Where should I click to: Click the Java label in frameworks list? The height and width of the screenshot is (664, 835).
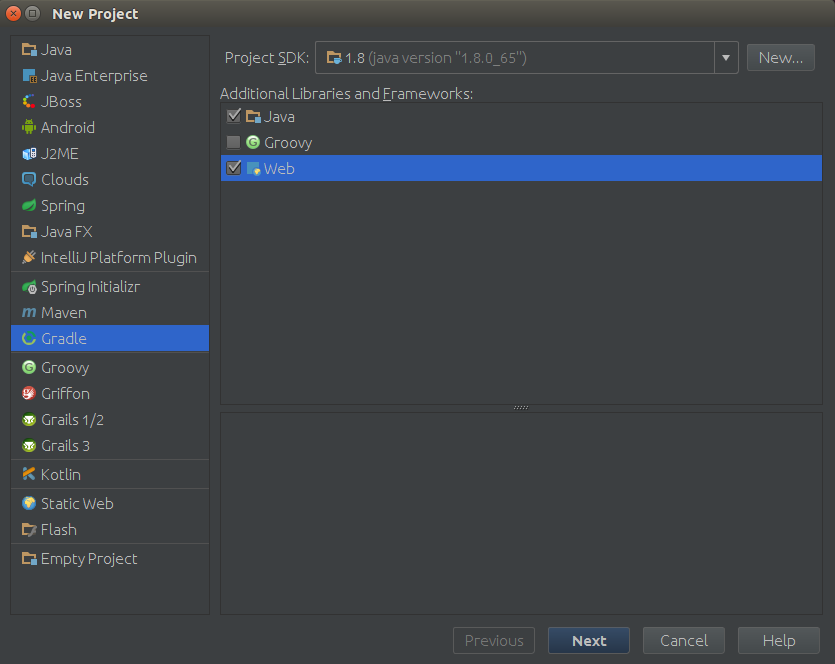(279, 117)
